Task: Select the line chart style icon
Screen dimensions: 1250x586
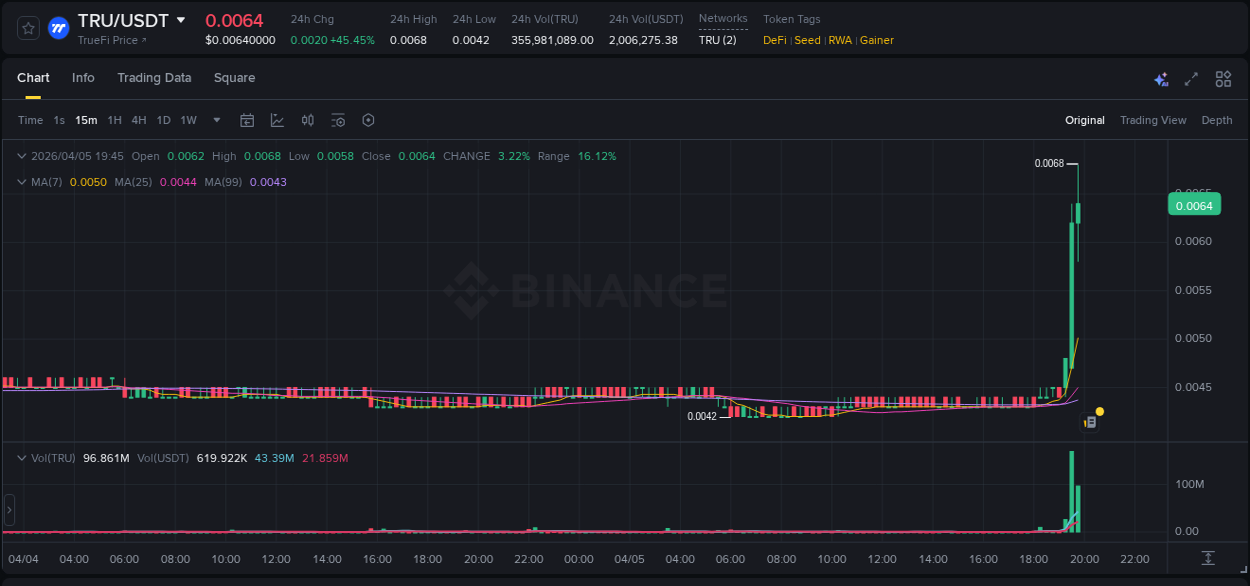Action: (276, 120)
